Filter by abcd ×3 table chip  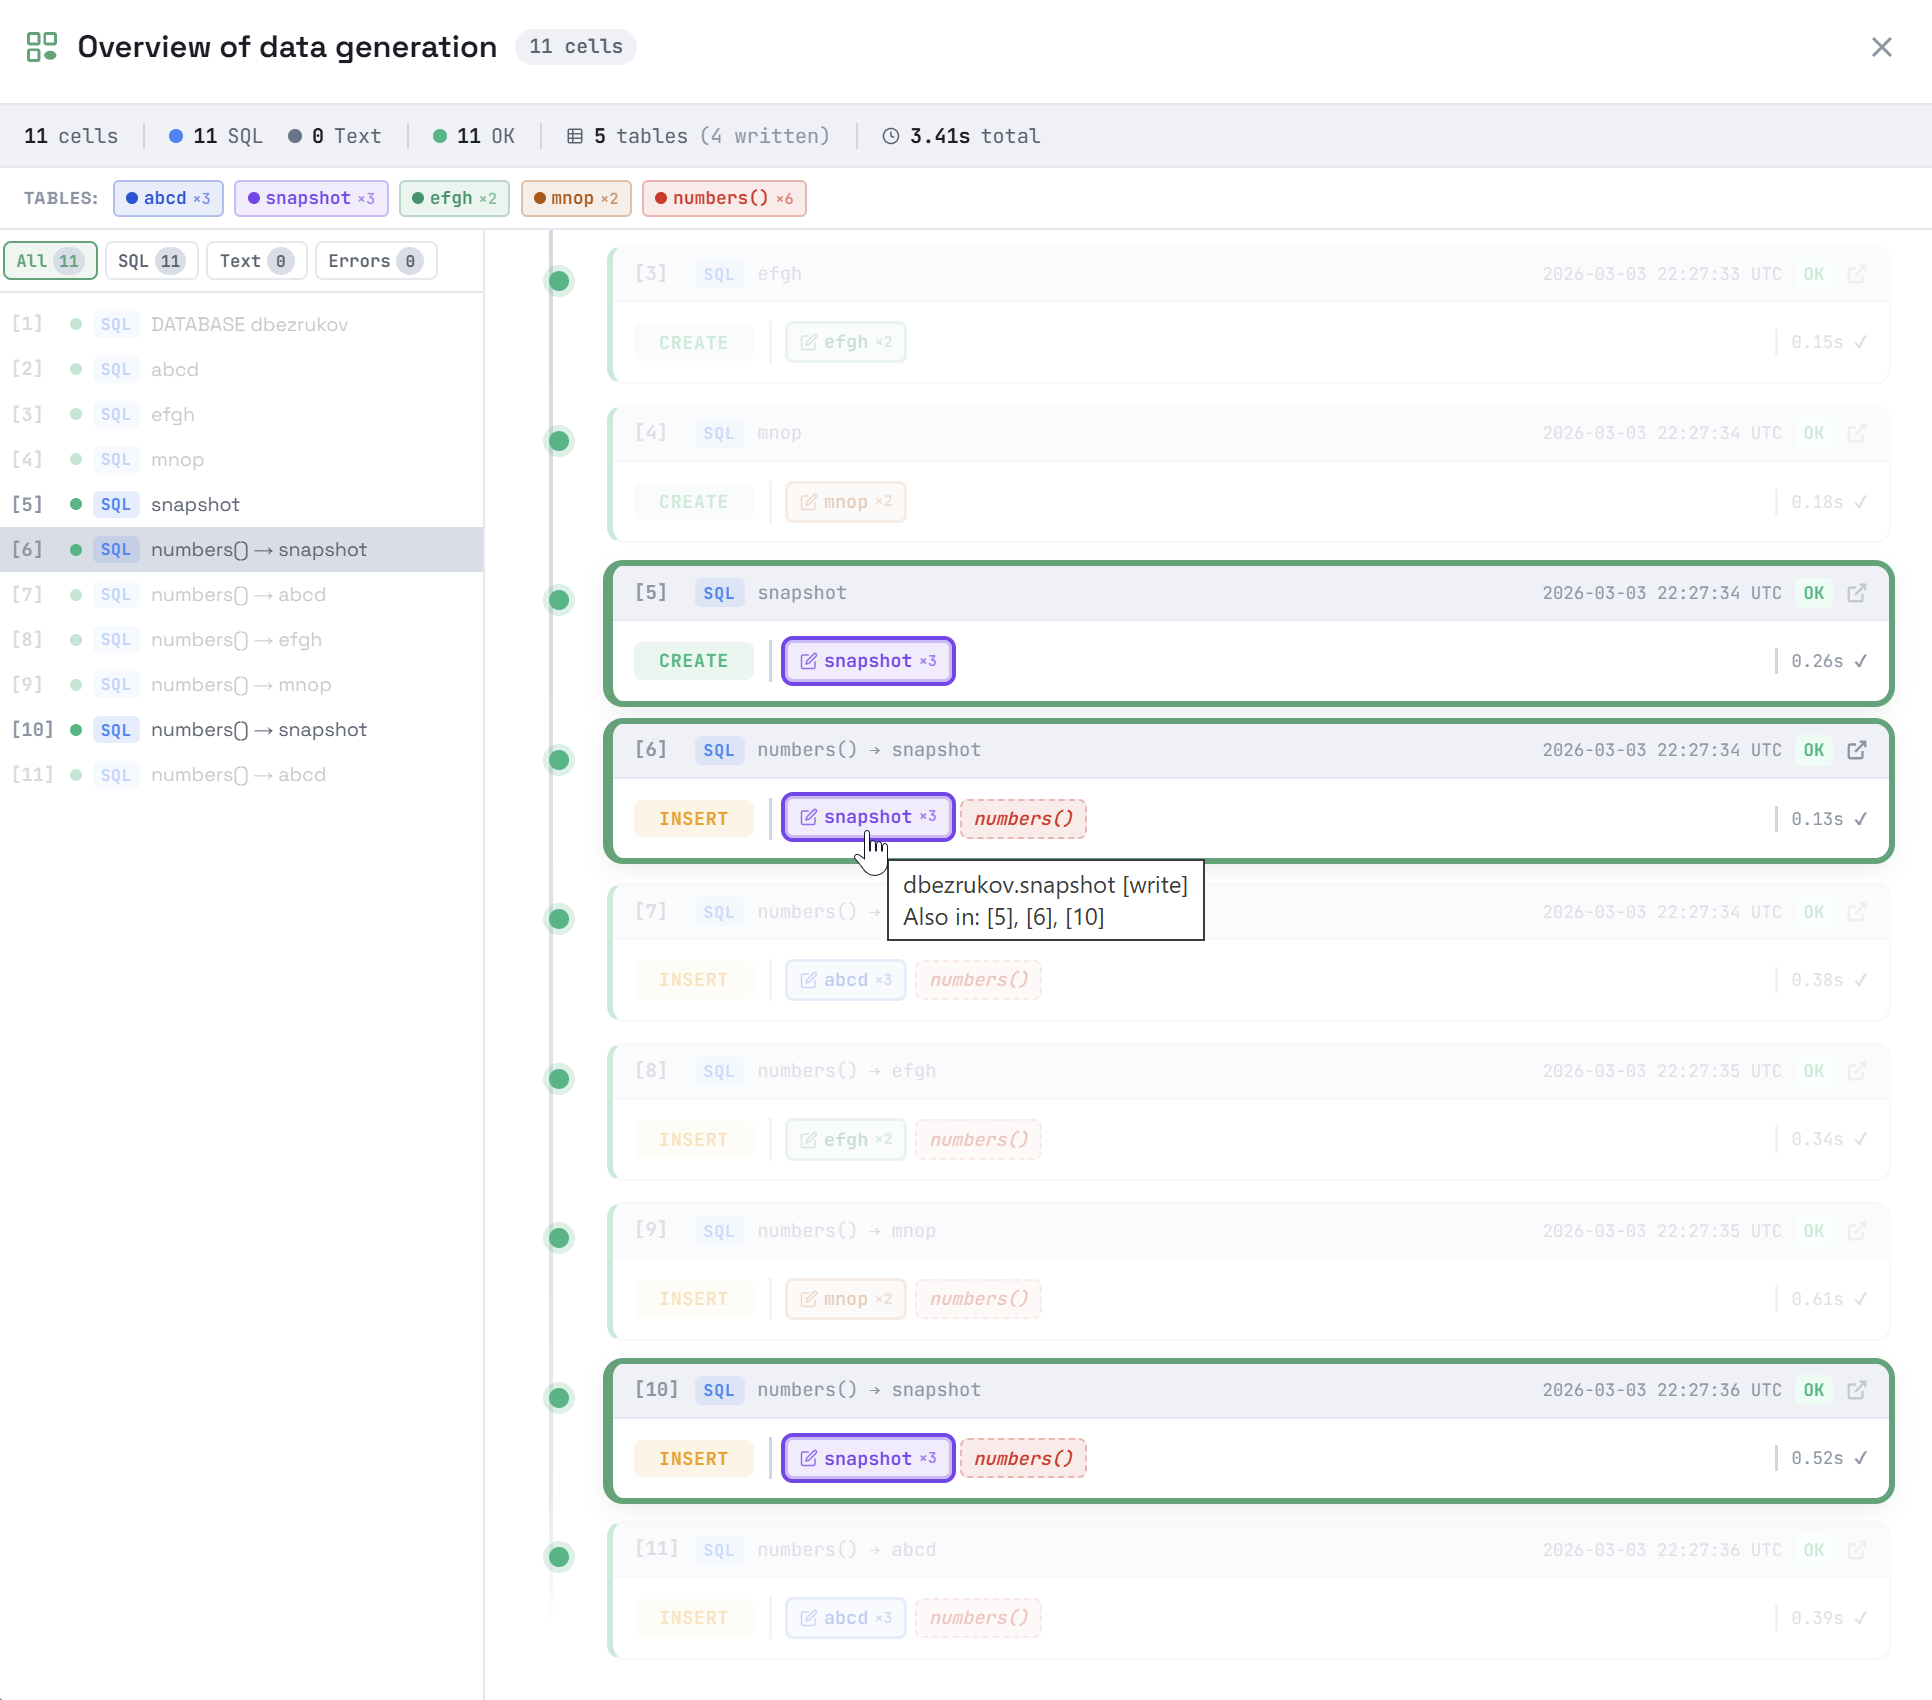[168, 198]
